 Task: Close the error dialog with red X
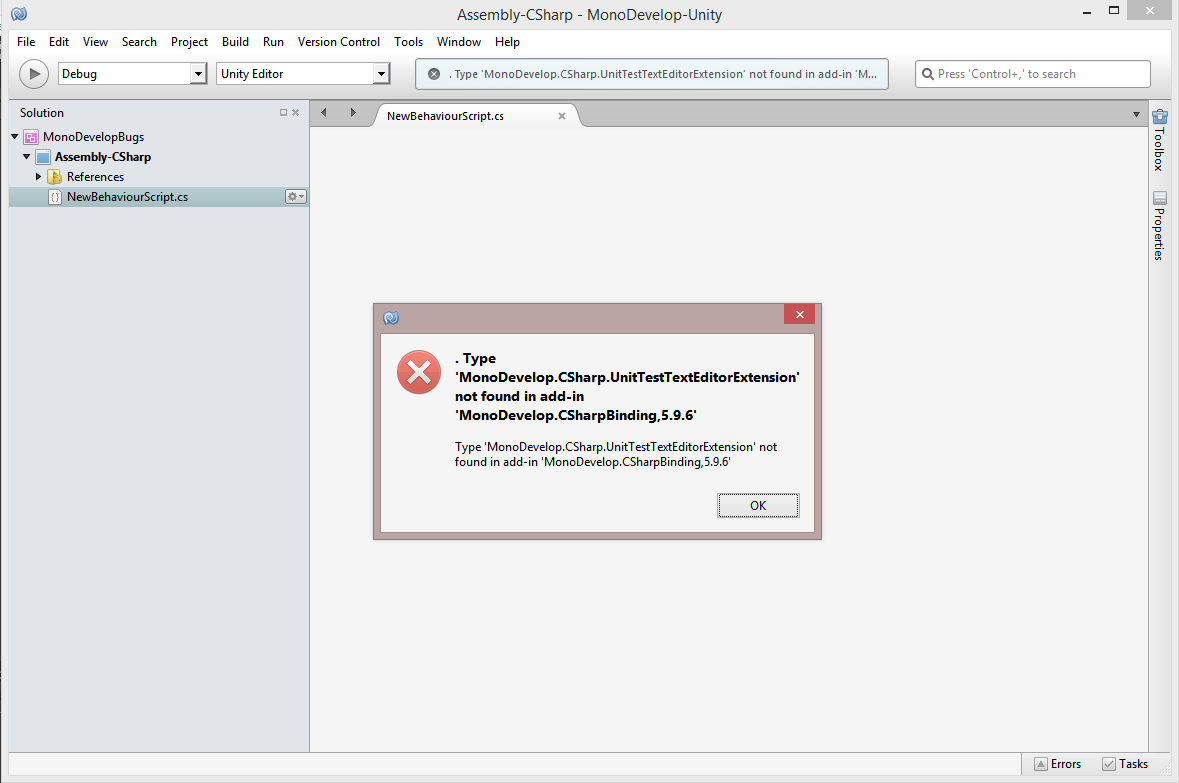tap(799, 314)
